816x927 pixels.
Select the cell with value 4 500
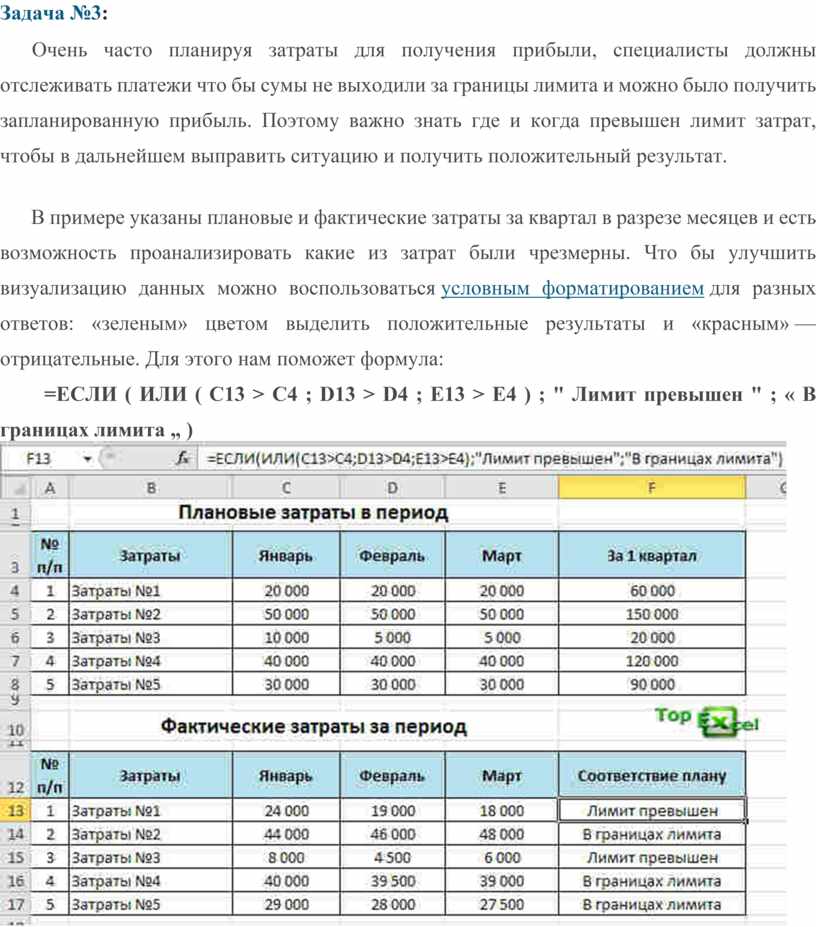pyautogui.click(x=393, y=857)
